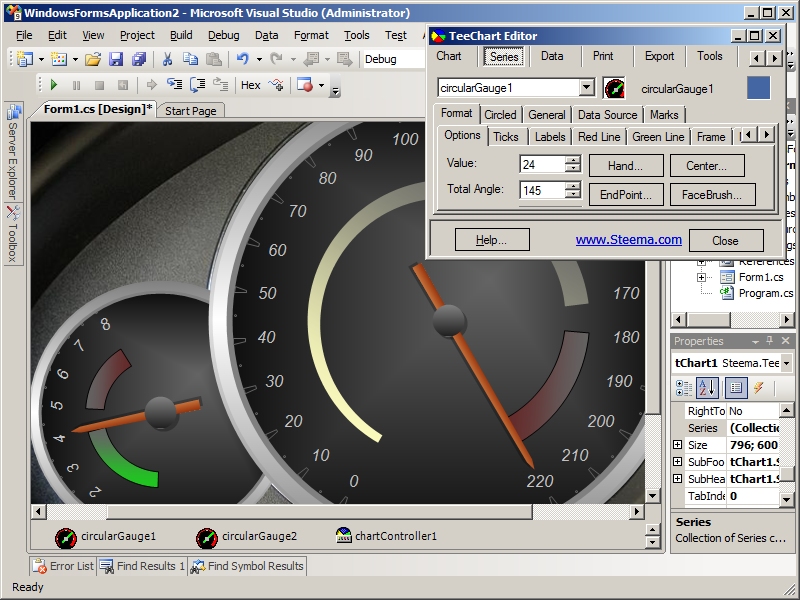This screenshot has height=600, width=800.
Task: Click the QuickWatch glasses icon in debug toolbar
Action: (277, 85)
